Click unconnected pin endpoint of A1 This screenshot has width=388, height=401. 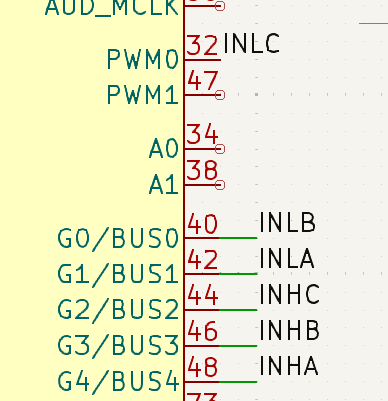(x=220, y=185)
